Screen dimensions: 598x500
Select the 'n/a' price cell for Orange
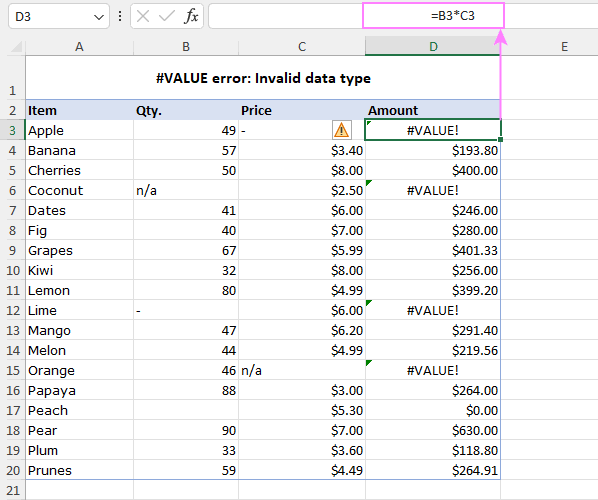coord(302,370)
